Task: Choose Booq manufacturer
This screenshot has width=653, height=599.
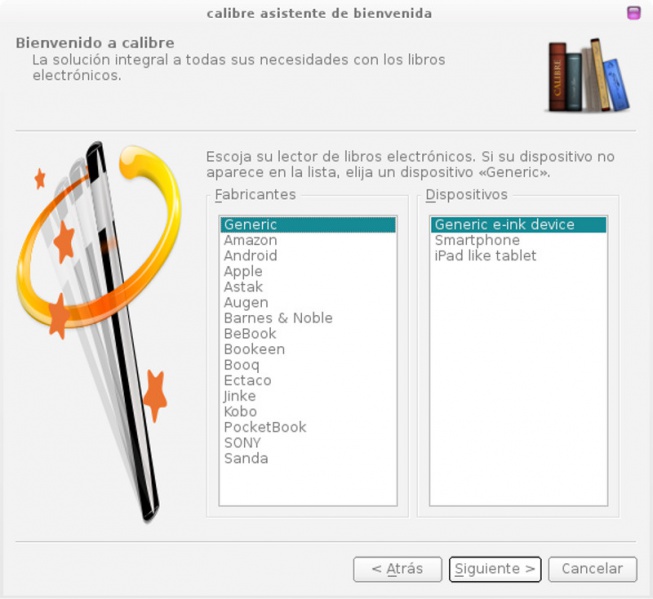Action: pyautogui.click(x=308, y=365)
